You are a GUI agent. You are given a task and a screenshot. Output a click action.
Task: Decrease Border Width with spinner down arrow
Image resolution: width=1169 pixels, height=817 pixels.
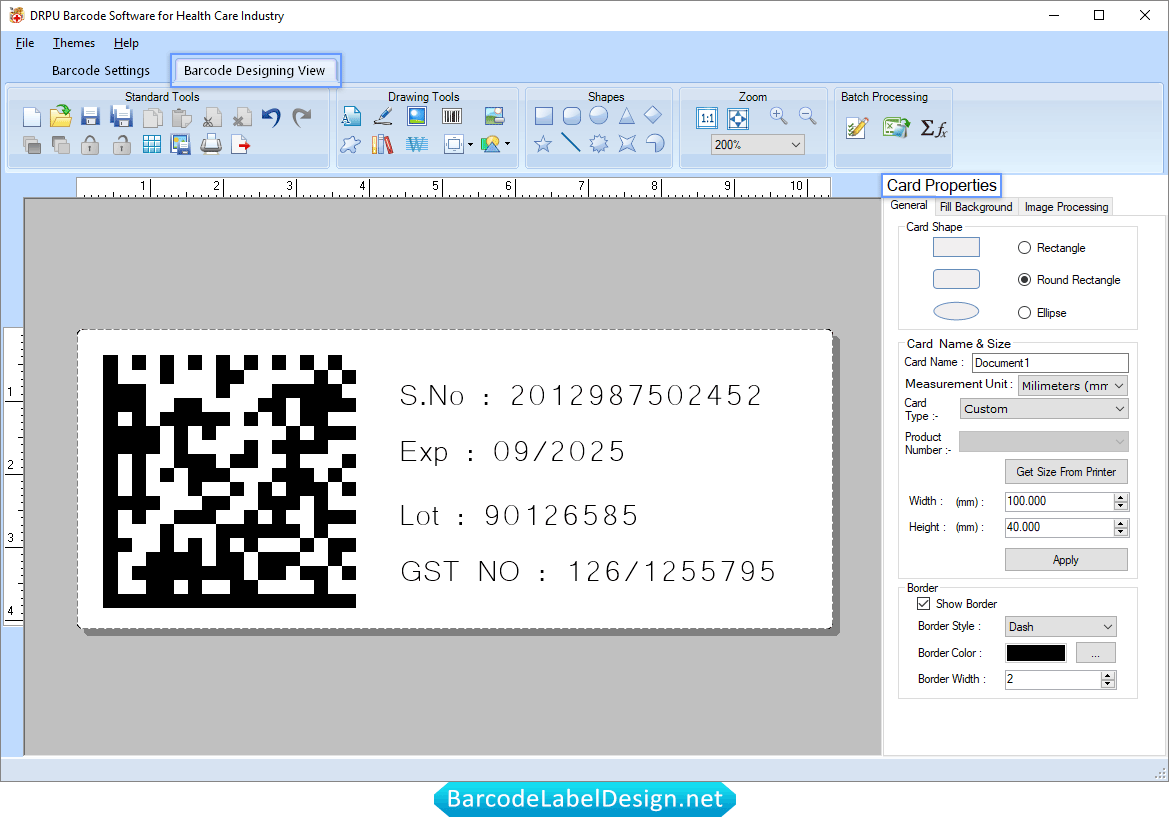point(1108,684)
